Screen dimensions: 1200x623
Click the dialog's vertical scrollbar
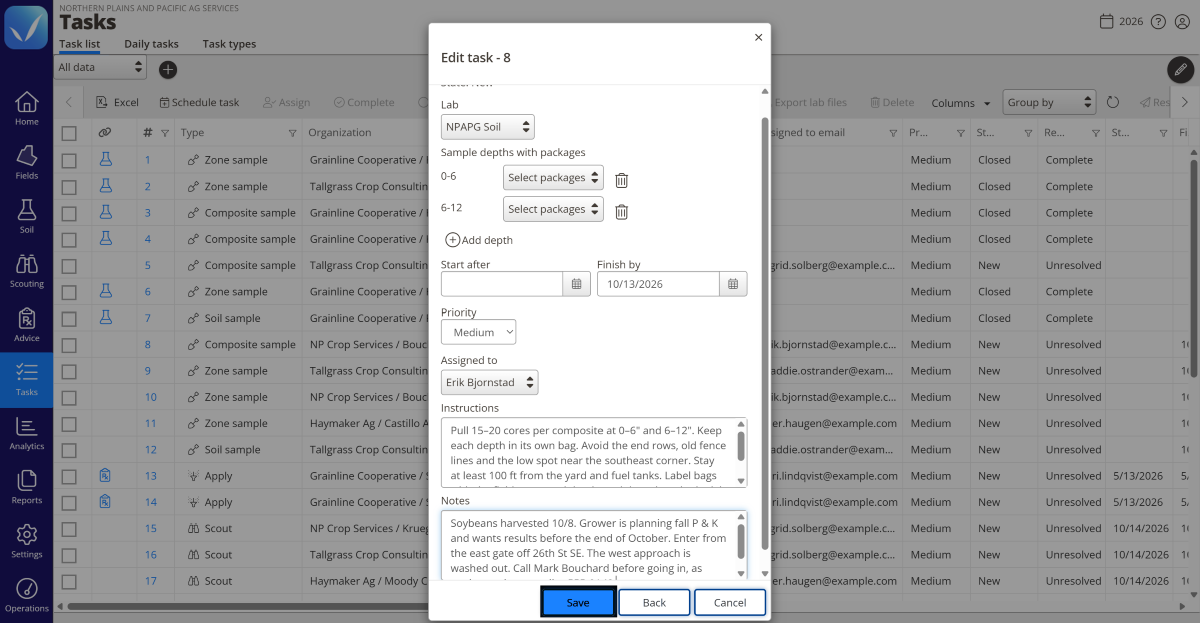(x=765, y=331)
